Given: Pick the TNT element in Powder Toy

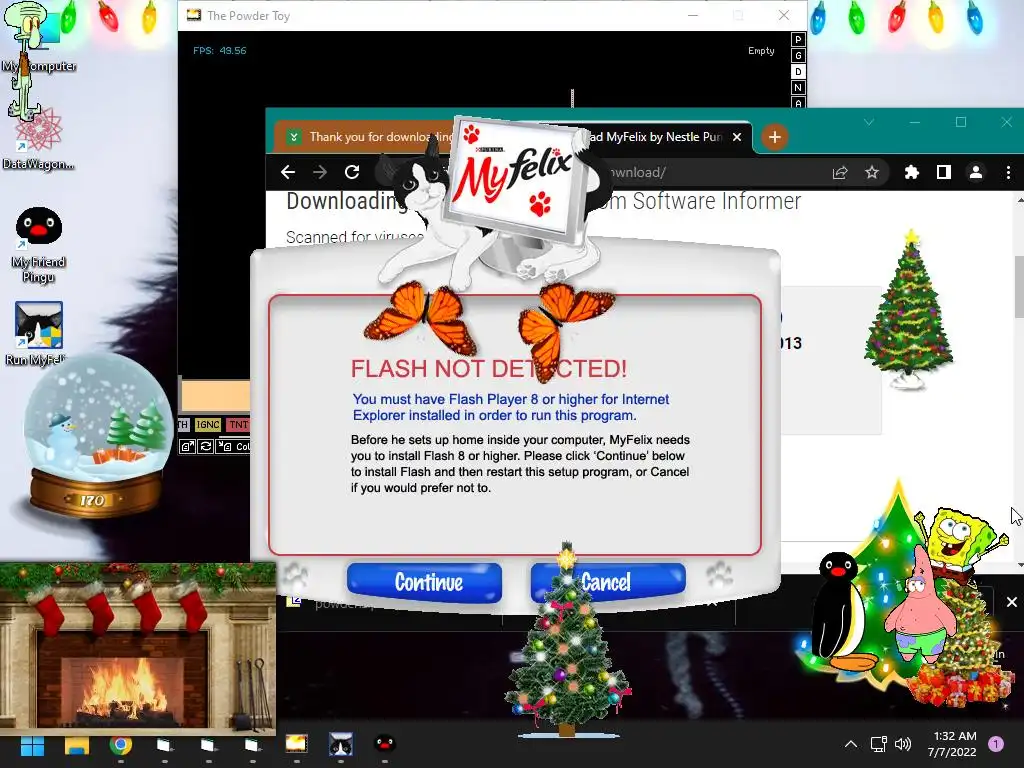Looking at the screenshot, I should tap(238, 424).
